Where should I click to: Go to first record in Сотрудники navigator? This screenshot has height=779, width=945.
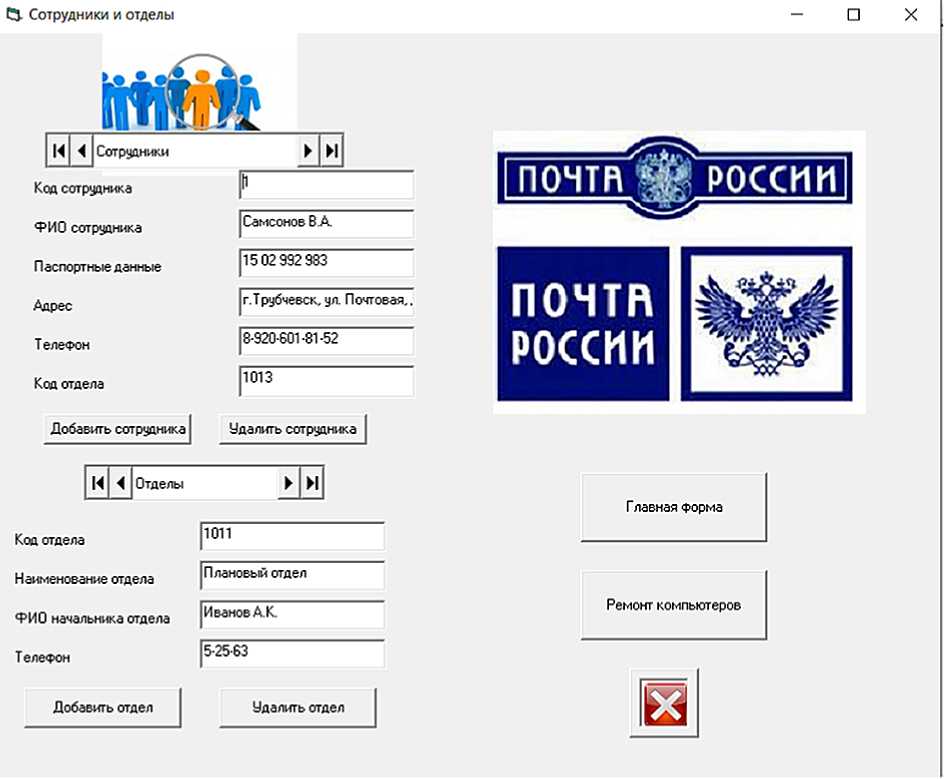coord(58,150)
